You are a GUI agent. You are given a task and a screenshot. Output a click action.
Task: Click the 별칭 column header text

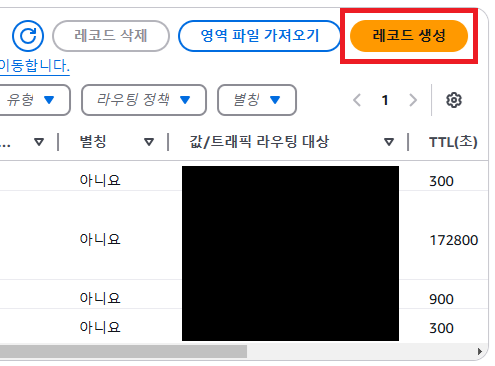click(93, 142)
